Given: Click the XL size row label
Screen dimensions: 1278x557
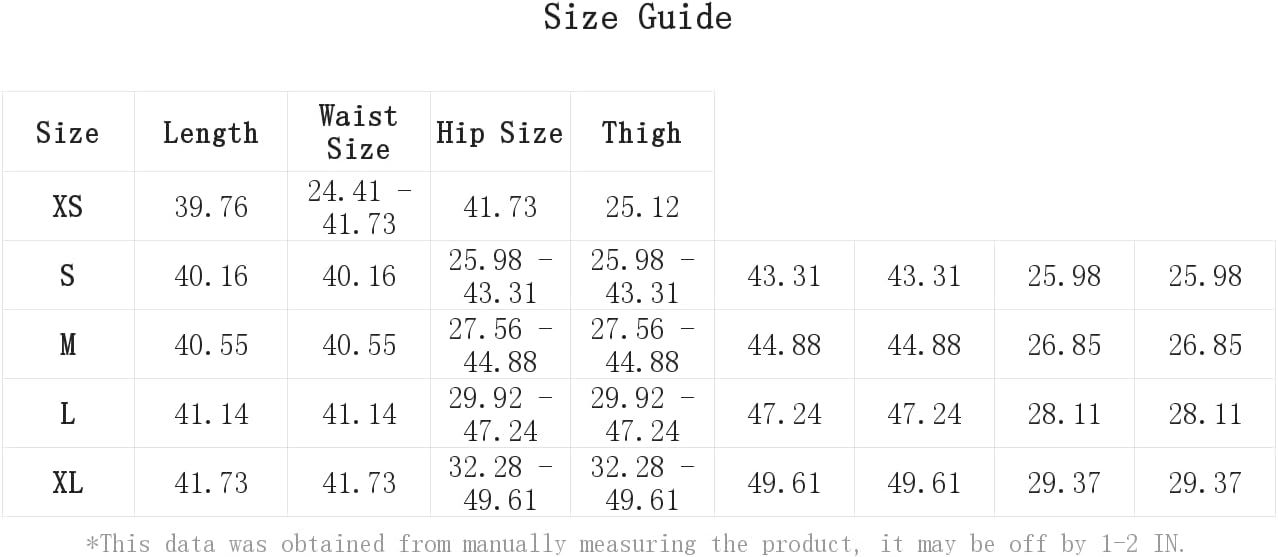Looking at the screenshot, I should (x=67, y=483).
